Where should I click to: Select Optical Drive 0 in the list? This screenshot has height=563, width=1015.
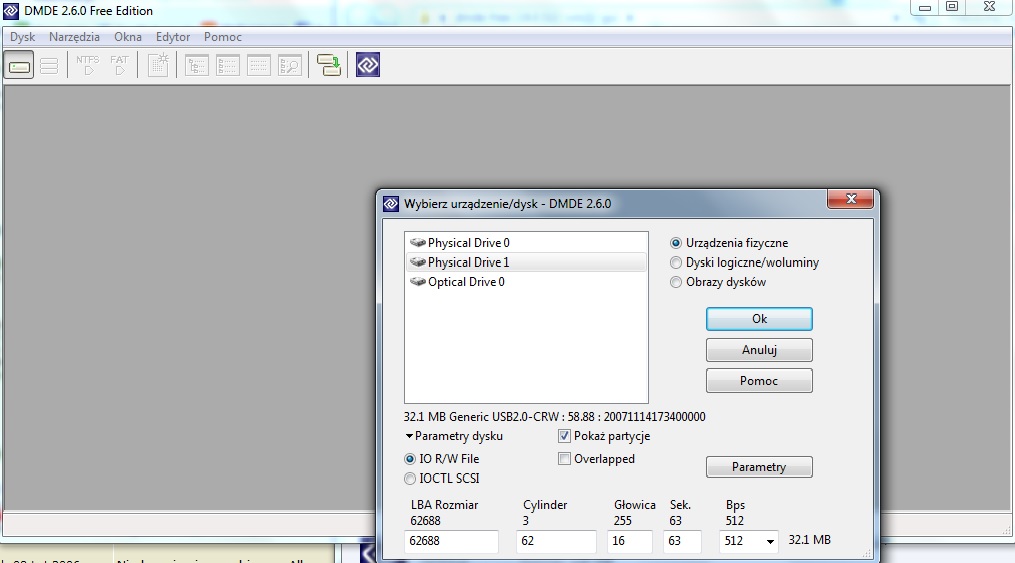pos(526,282)
